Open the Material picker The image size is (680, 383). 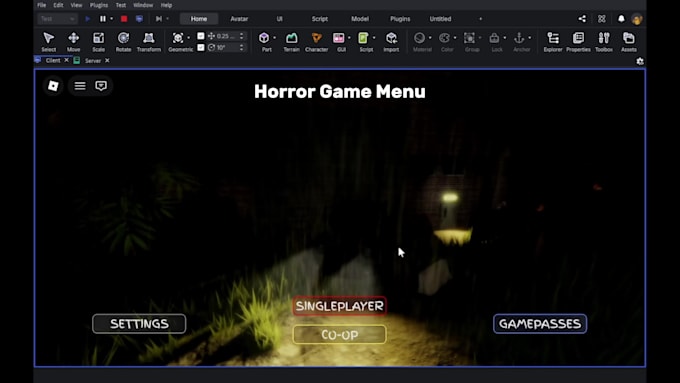point(419,38)
